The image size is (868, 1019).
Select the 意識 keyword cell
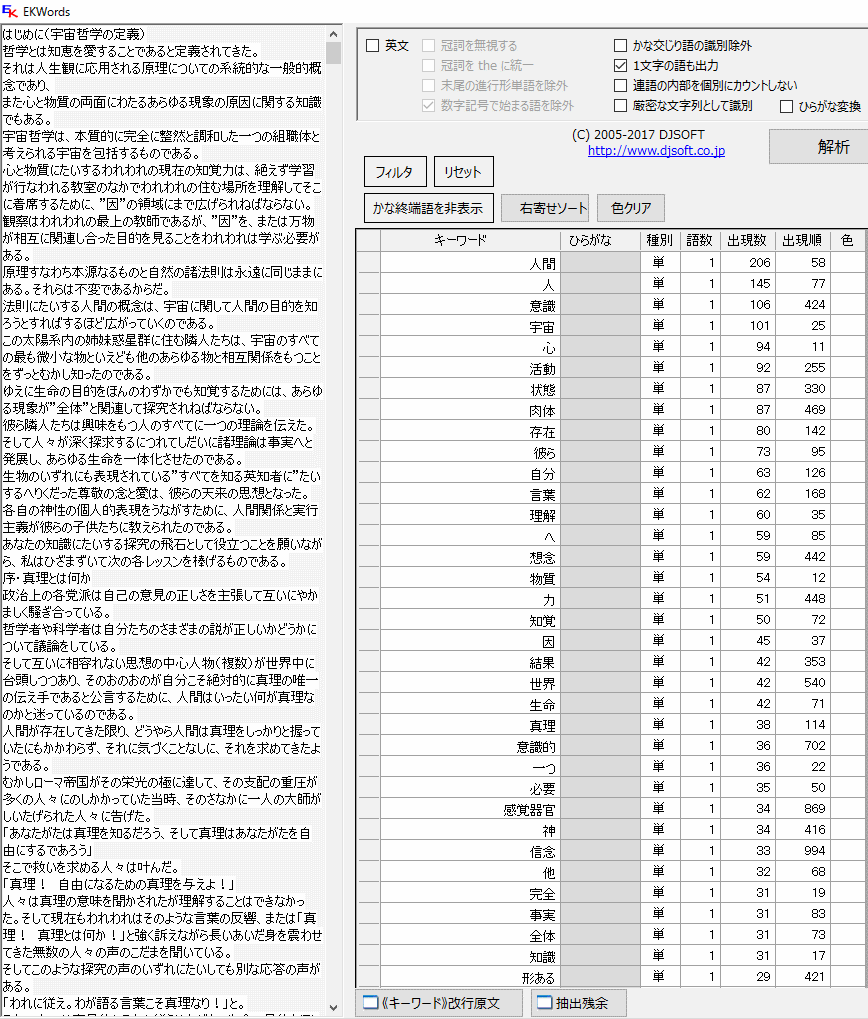(x=470, y=305)
